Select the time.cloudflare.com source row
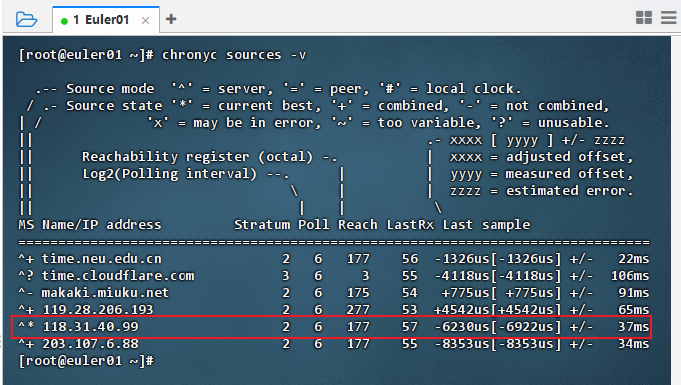This screenshot has width=681, height=385. [x=334, y=275]
